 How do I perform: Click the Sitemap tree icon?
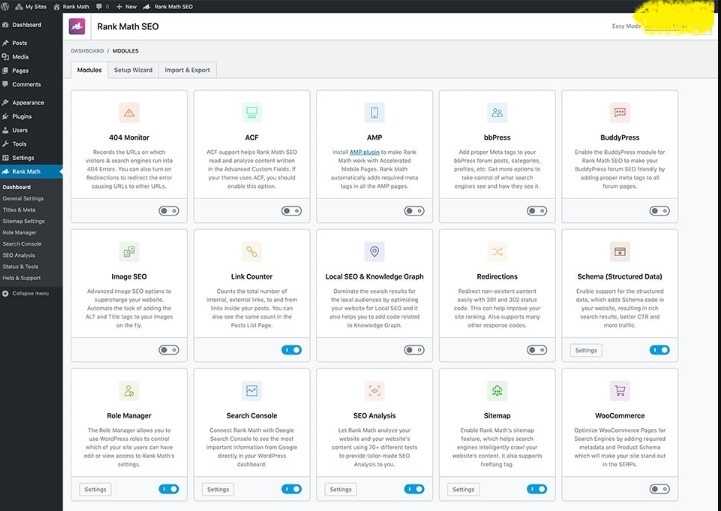click(497, 391)
